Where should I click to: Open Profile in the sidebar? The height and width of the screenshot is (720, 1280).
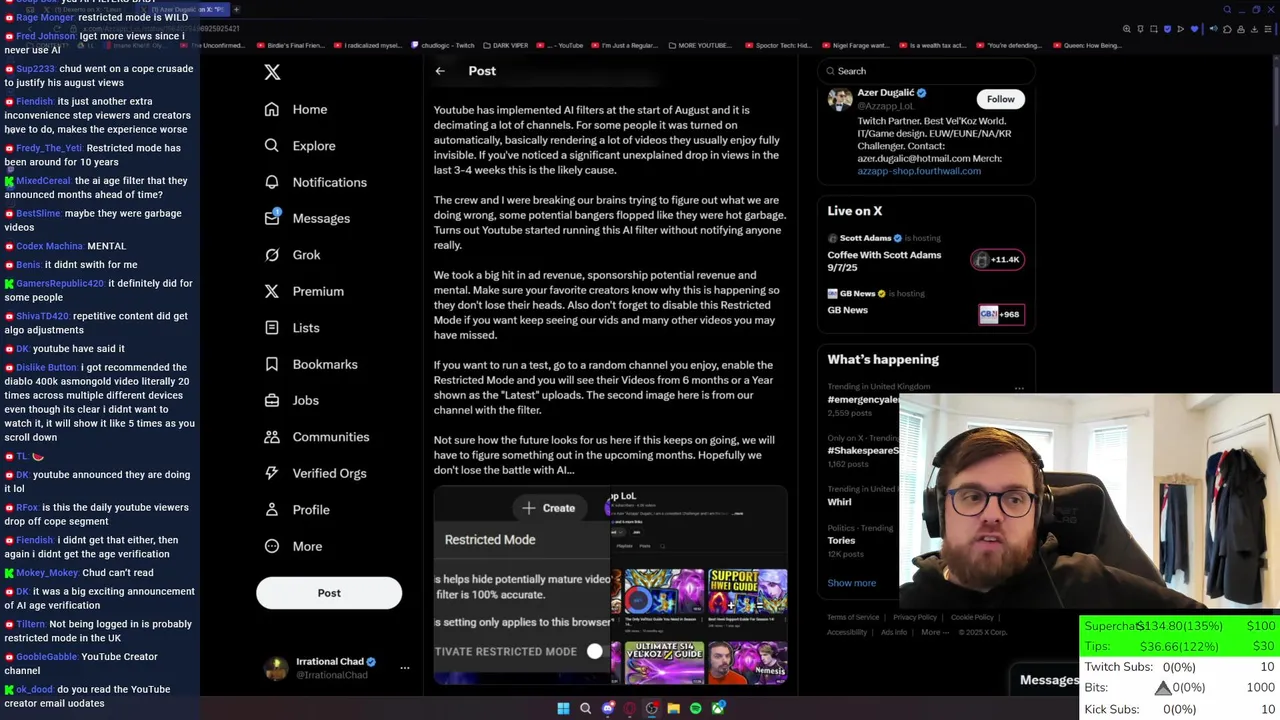[296, 510]
